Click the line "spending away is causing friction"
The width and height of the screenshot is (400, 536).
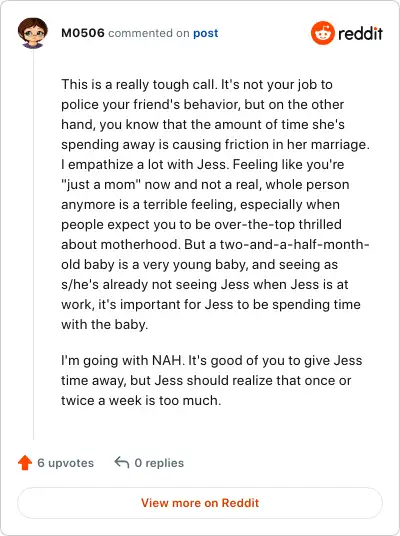[215, 144]
